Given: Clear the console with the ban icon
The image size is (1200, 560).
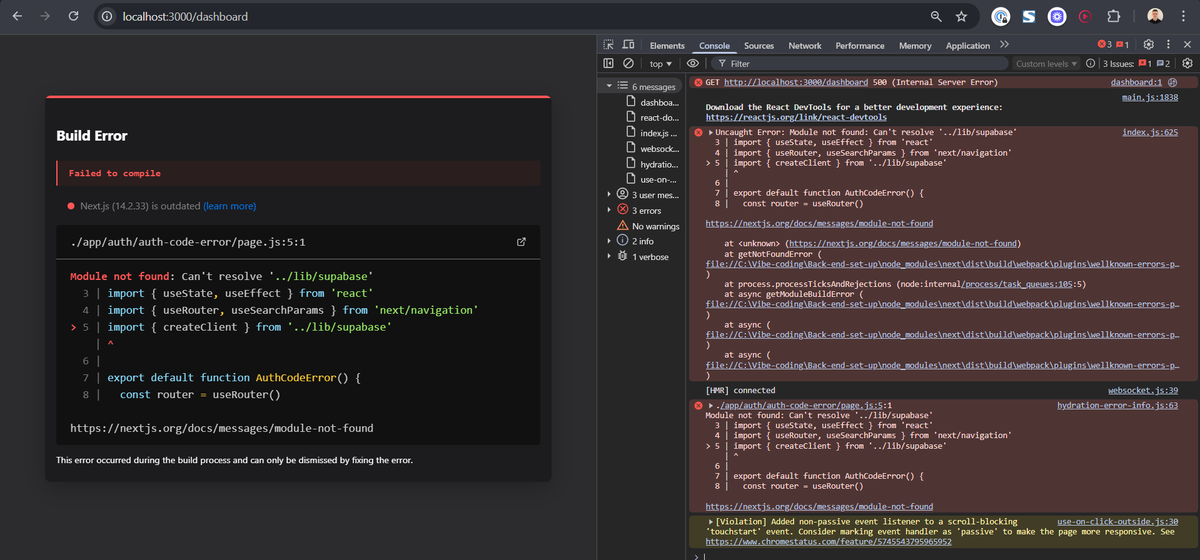Looking at the screenshot, I should [628, 63].
